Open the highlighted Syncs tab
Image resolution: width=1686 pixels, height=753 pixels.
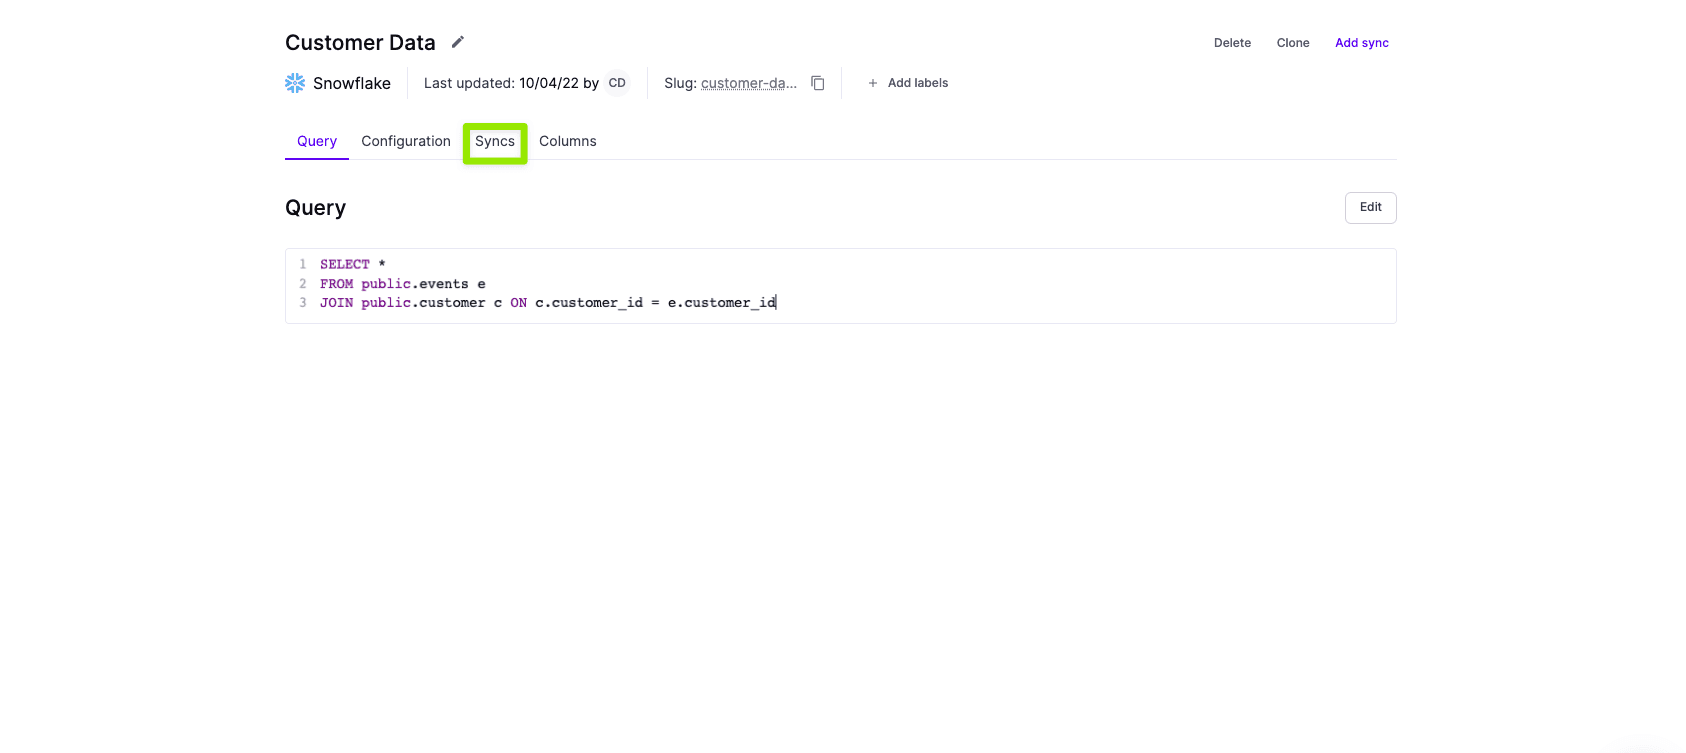click(495, 142)
